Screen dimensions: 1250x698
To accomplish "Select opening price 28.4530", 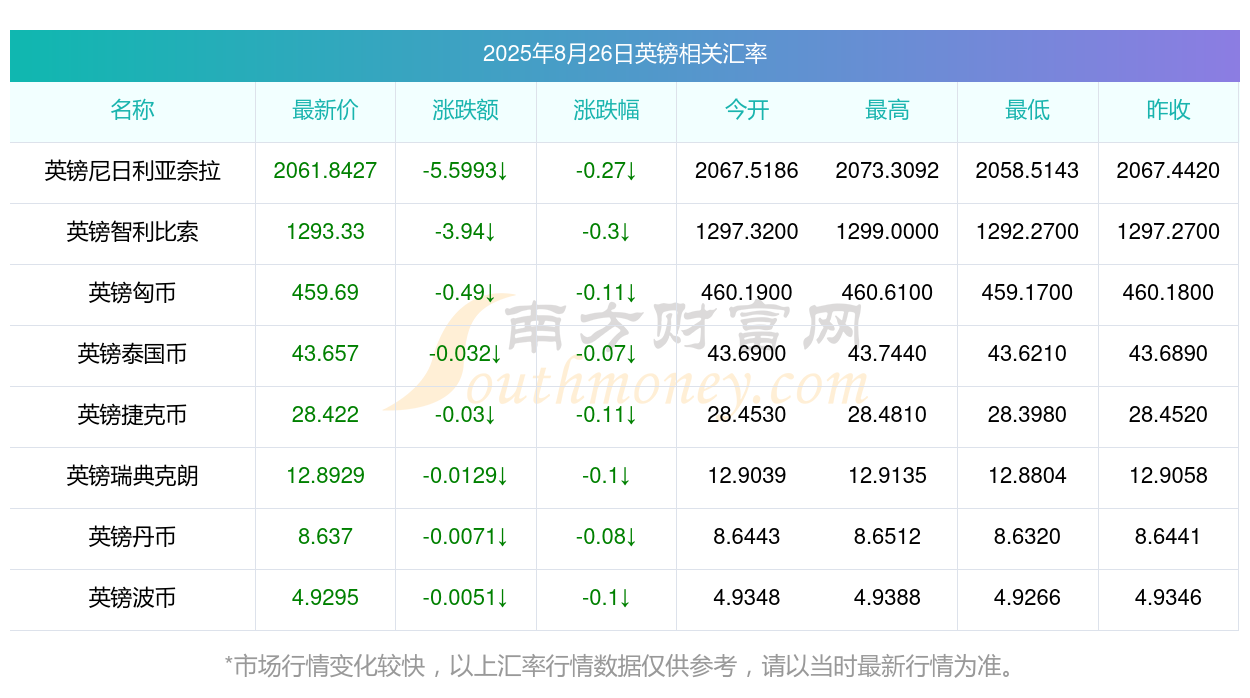I will pyautogui.click(x=747, y=415).
